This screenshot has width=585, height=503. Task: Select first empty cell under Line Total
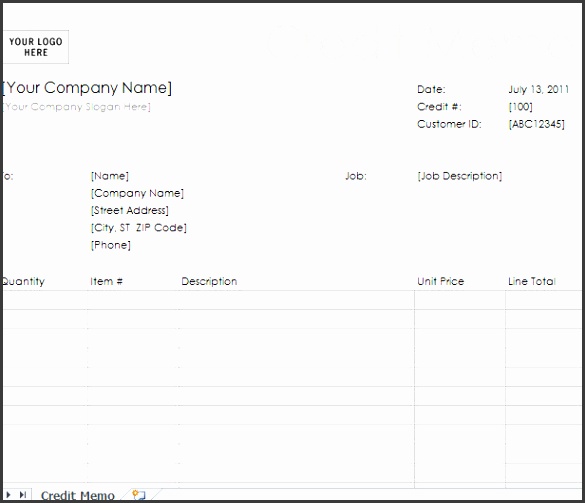click(x=543, y=300)
